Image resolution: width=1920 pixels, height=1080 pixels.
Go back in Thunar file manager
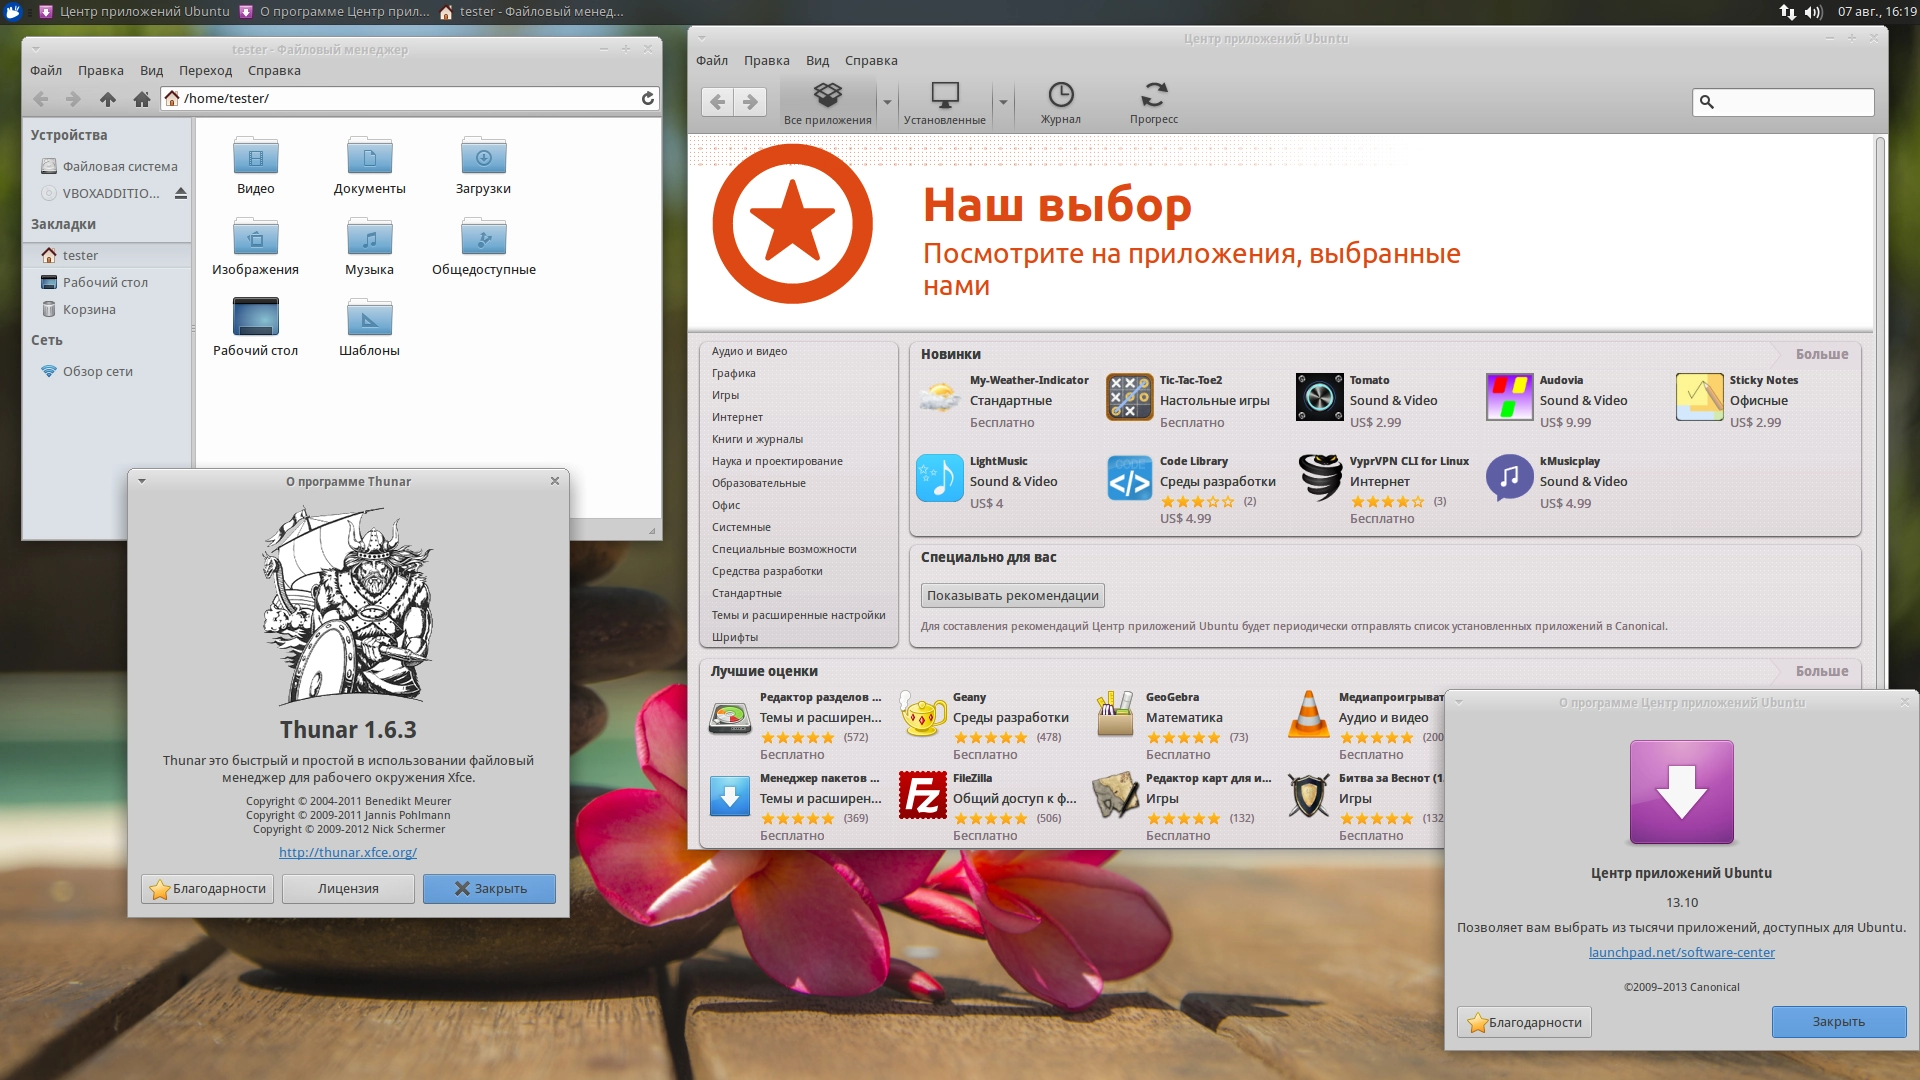pyautogui.click(x=41, y=99)
